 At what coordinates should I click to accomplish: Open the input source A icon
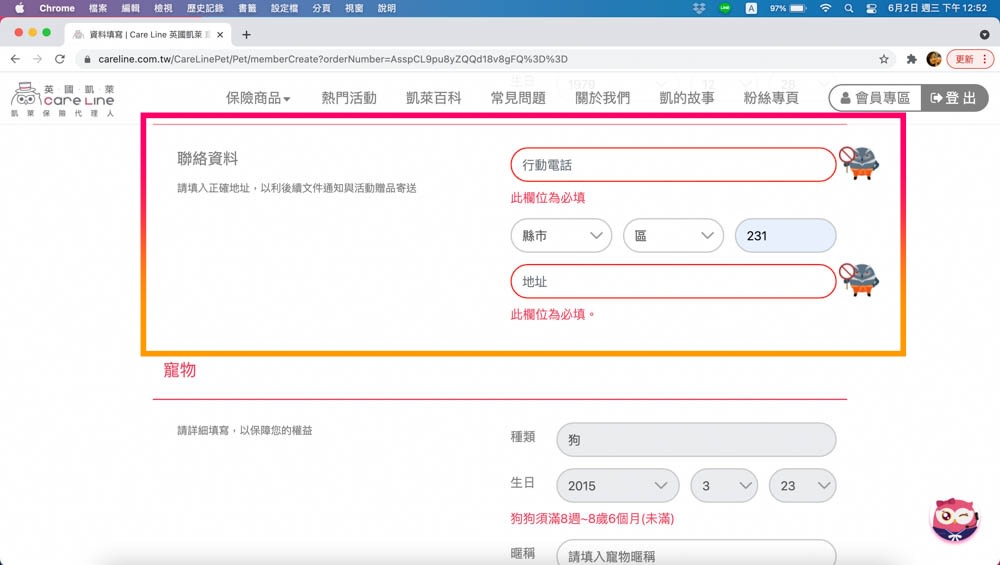pos(751,8)
